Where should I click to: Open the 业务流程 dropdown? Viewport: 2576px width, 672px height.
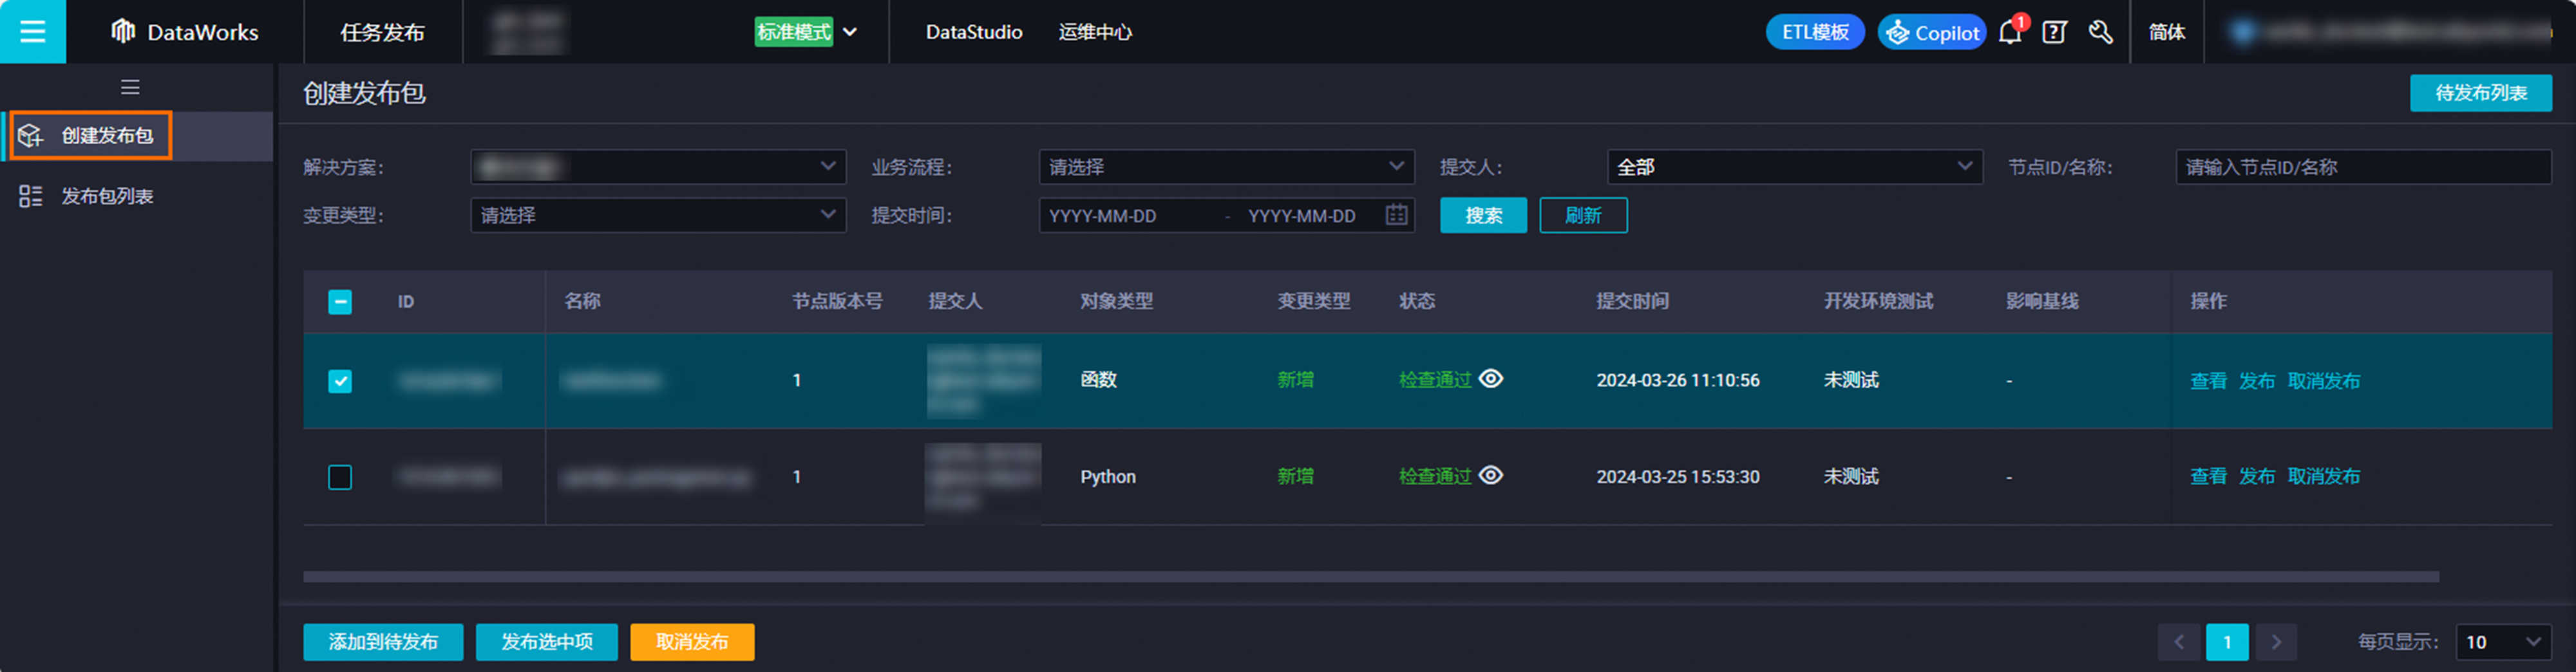[x=1226, y=167]
